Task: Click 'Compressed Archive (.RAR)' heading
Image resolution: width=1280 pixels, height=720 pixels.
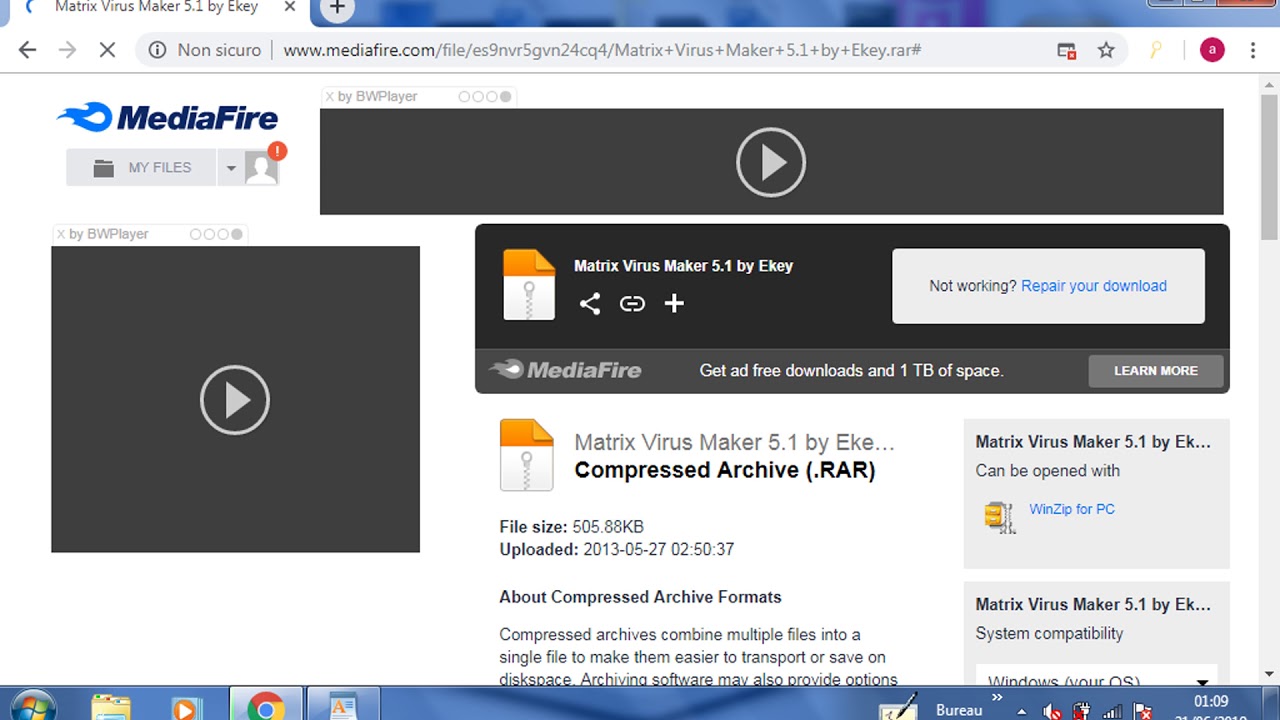Action: click(725, 470)
